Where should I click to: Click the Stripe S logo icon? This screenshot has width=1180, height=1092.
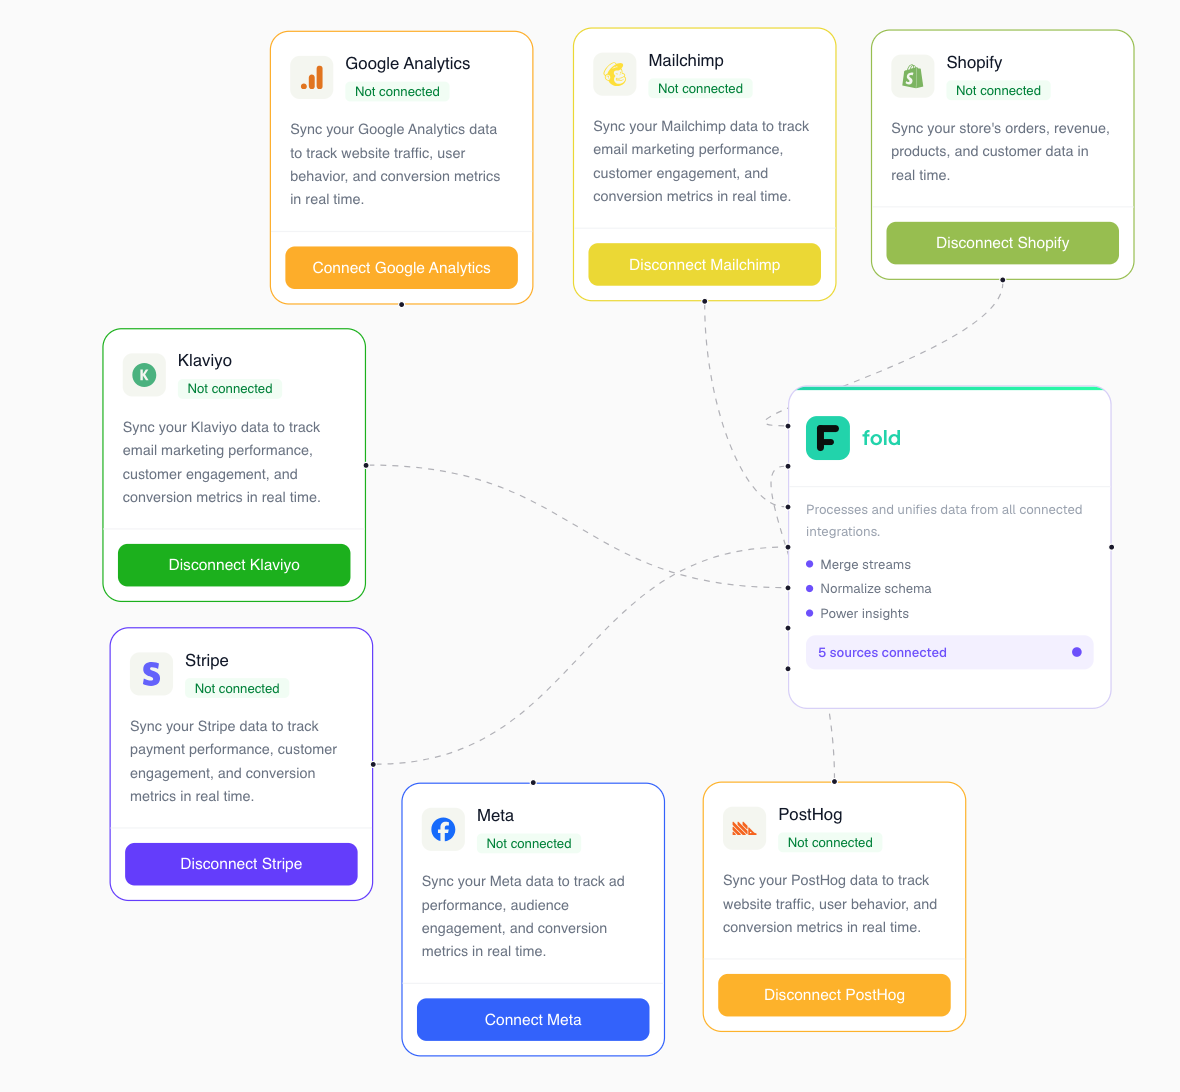coord(151,674)
